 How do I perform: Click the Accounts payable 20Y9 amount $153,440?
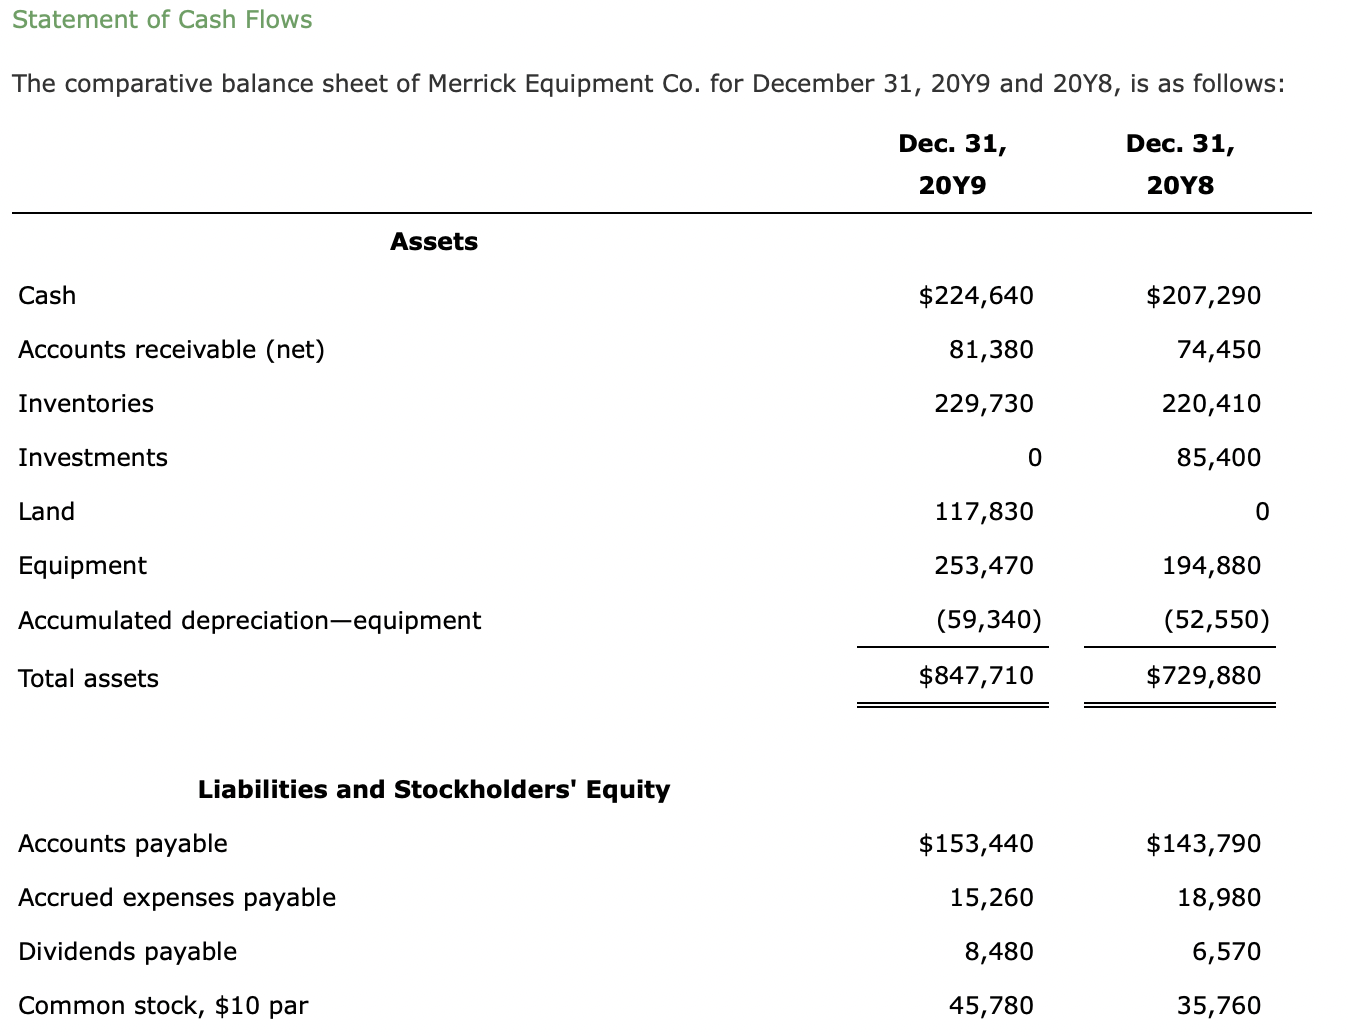pyautogui.click(x=976, y=843)
